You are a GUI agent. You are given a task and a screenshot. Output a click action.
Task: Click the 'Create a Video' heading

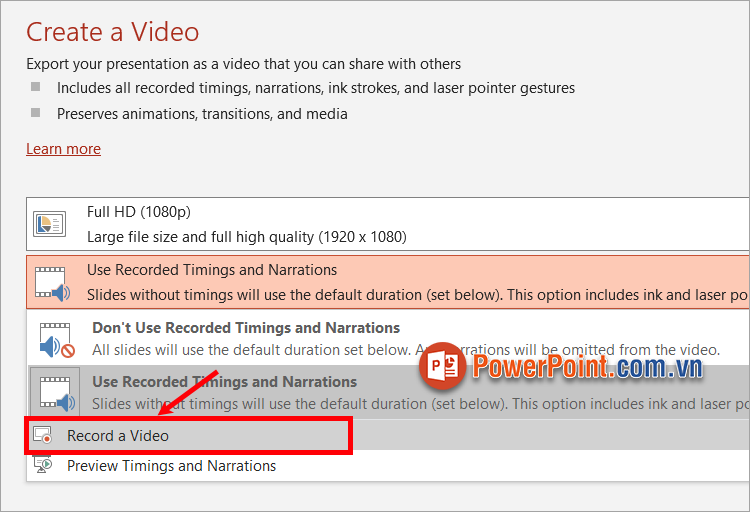click(112, 32)
